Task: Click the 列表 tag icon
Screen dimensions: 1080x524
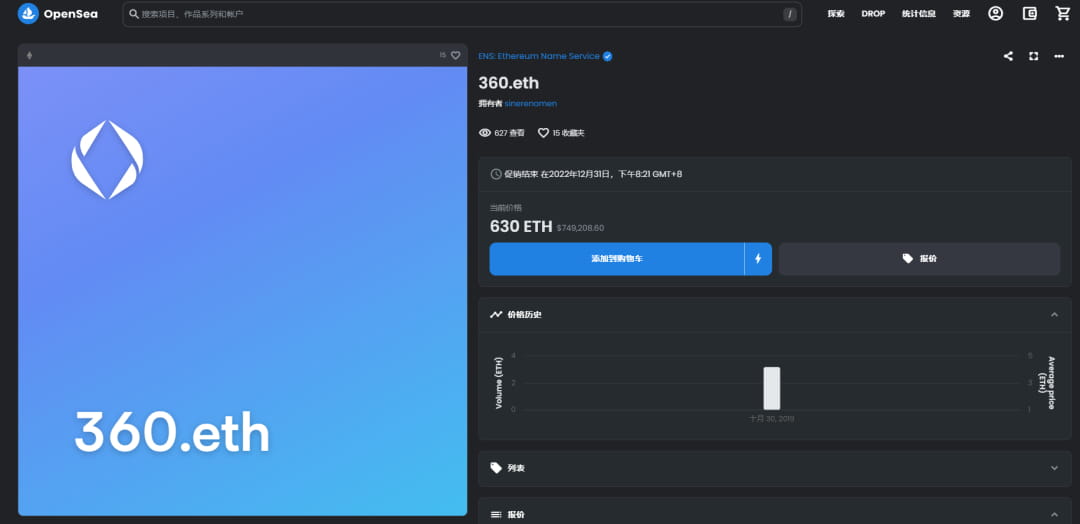Action: click(496, 468)
